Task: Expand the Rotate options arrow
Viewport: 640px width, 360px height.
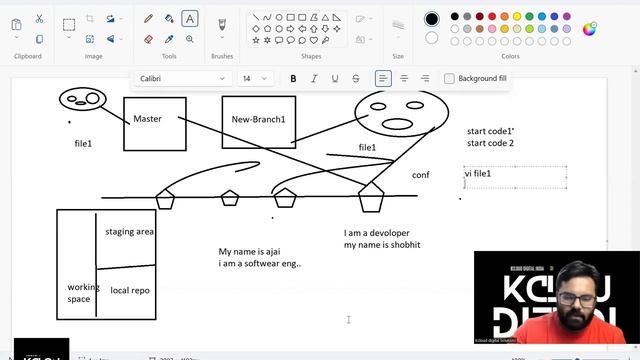Action: [x=121, y=18]
